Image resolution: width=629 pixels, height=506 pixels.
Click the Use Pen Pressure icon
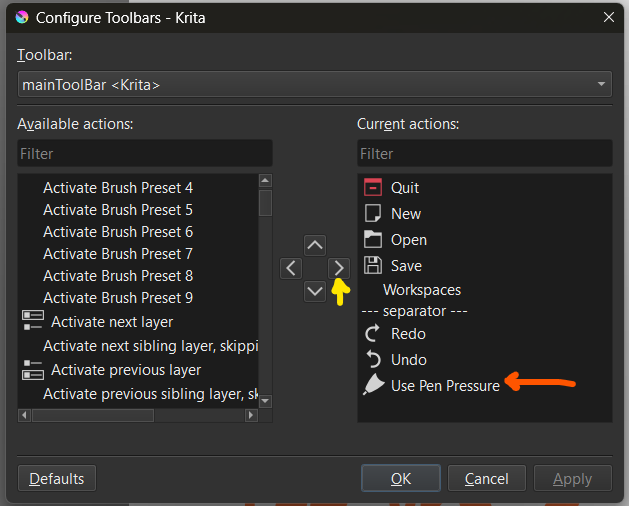373,385
